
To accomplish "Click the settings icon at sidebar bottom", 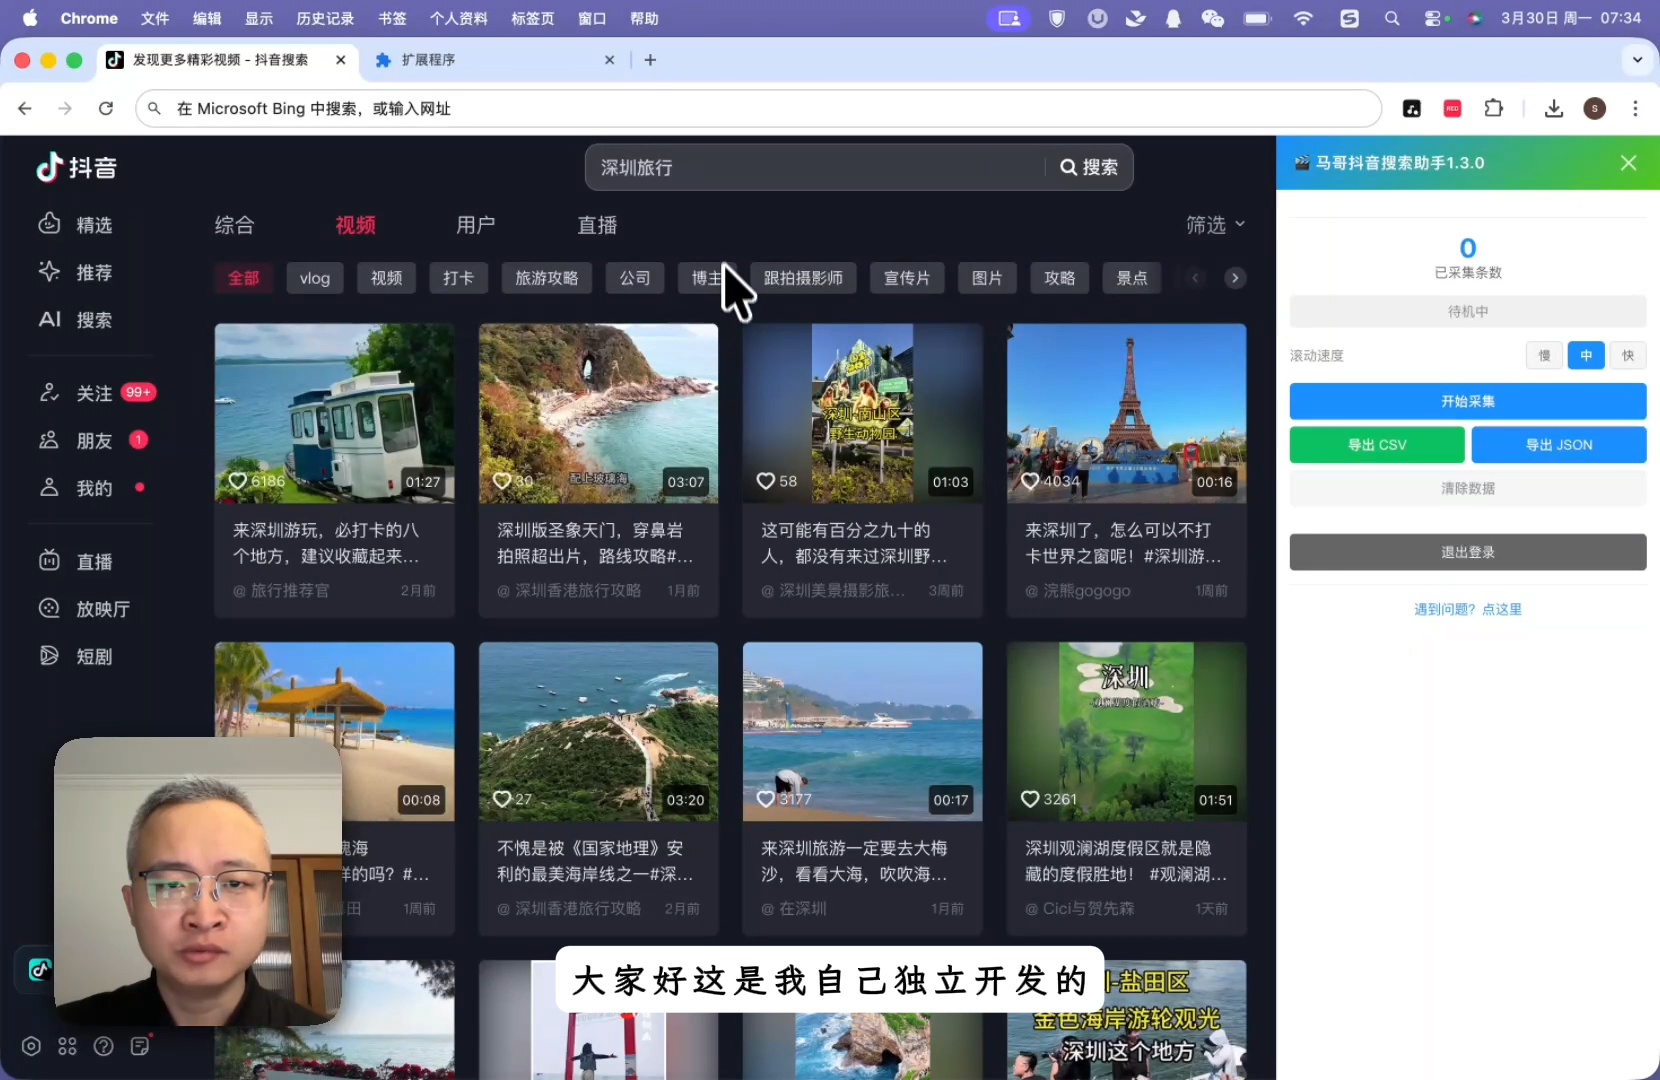I will coord(32,1046).
